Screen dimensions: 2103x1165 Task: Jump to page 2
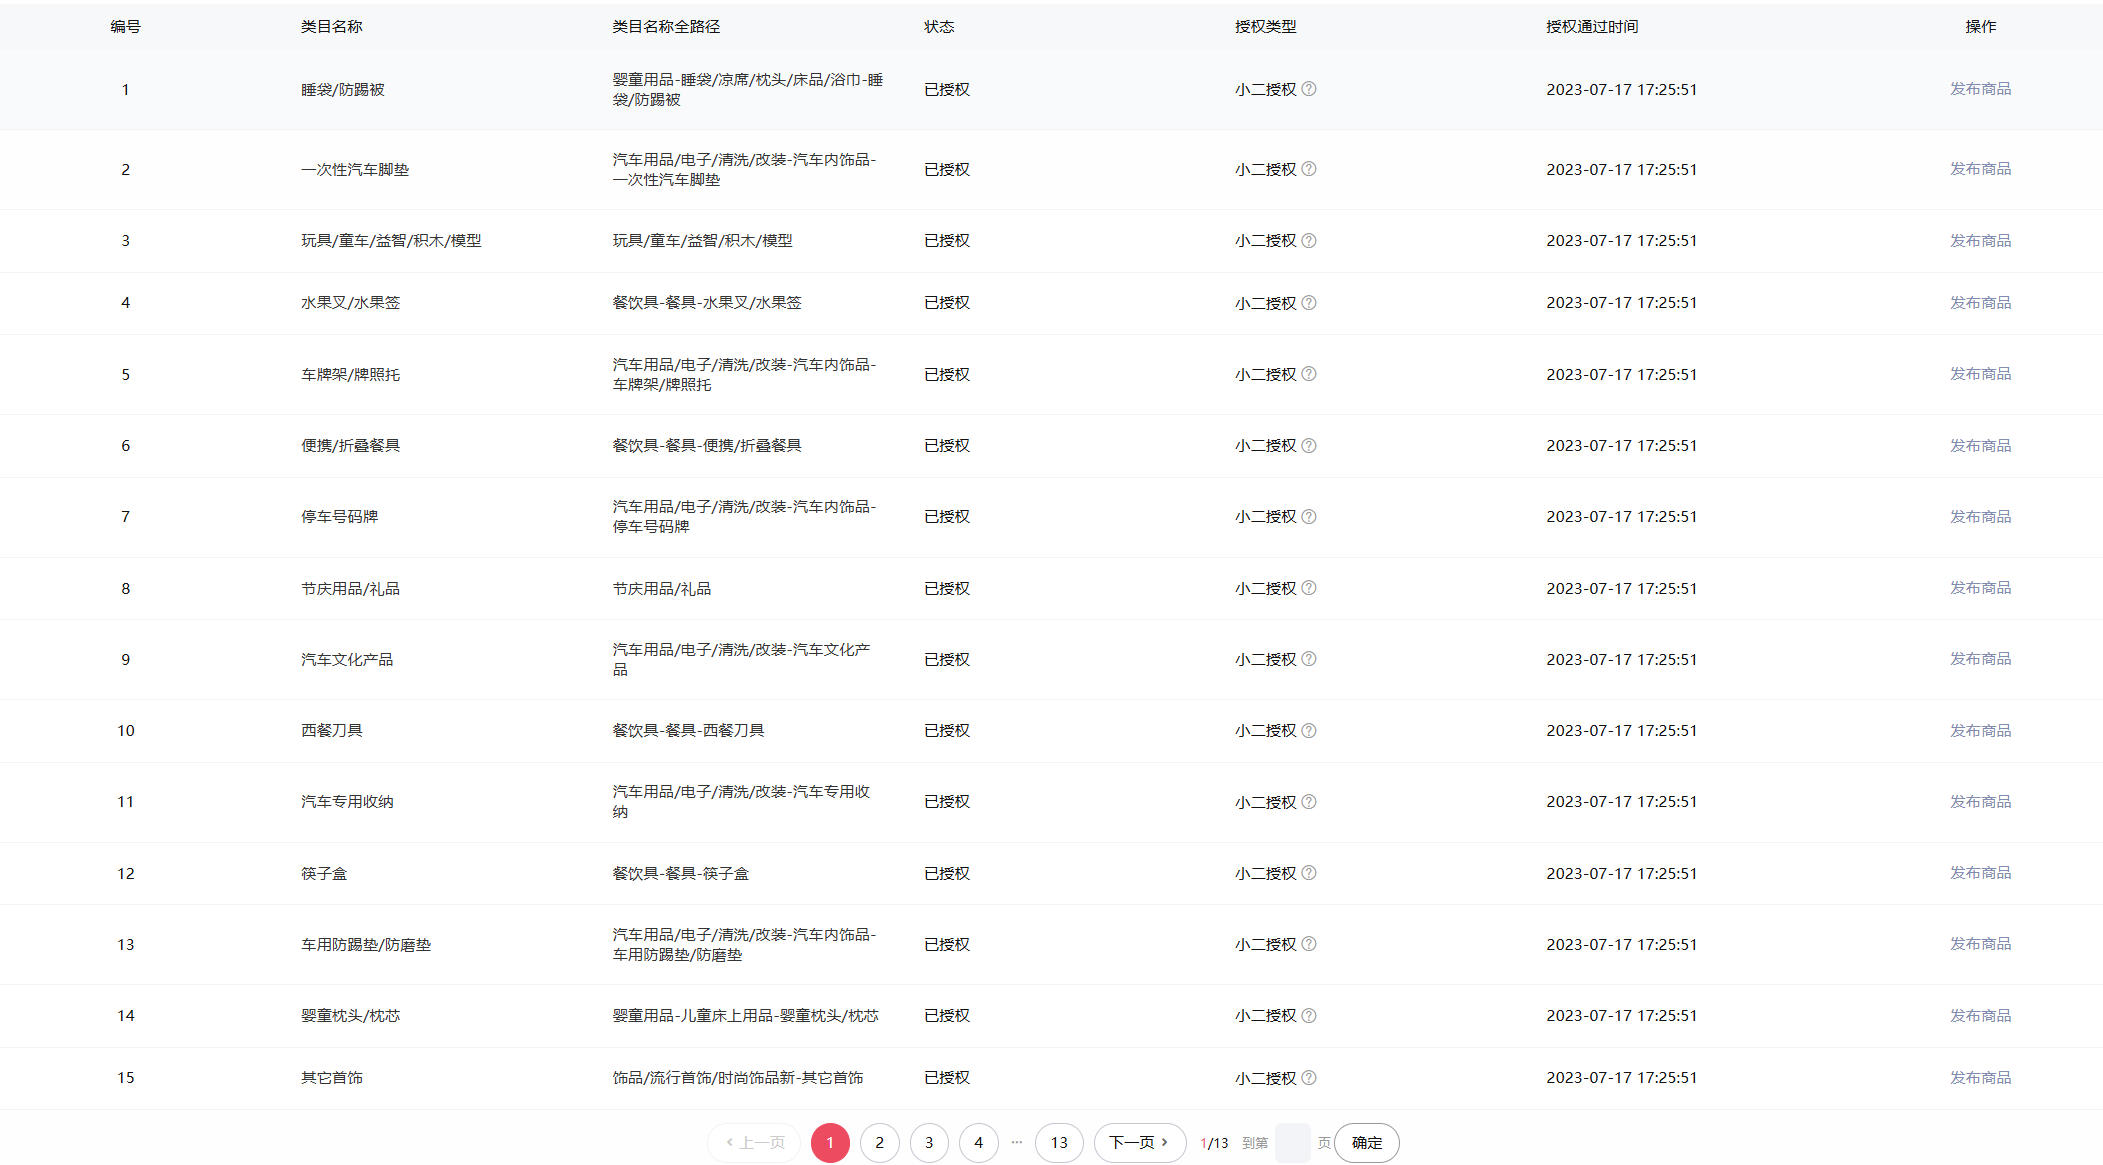879,1143
